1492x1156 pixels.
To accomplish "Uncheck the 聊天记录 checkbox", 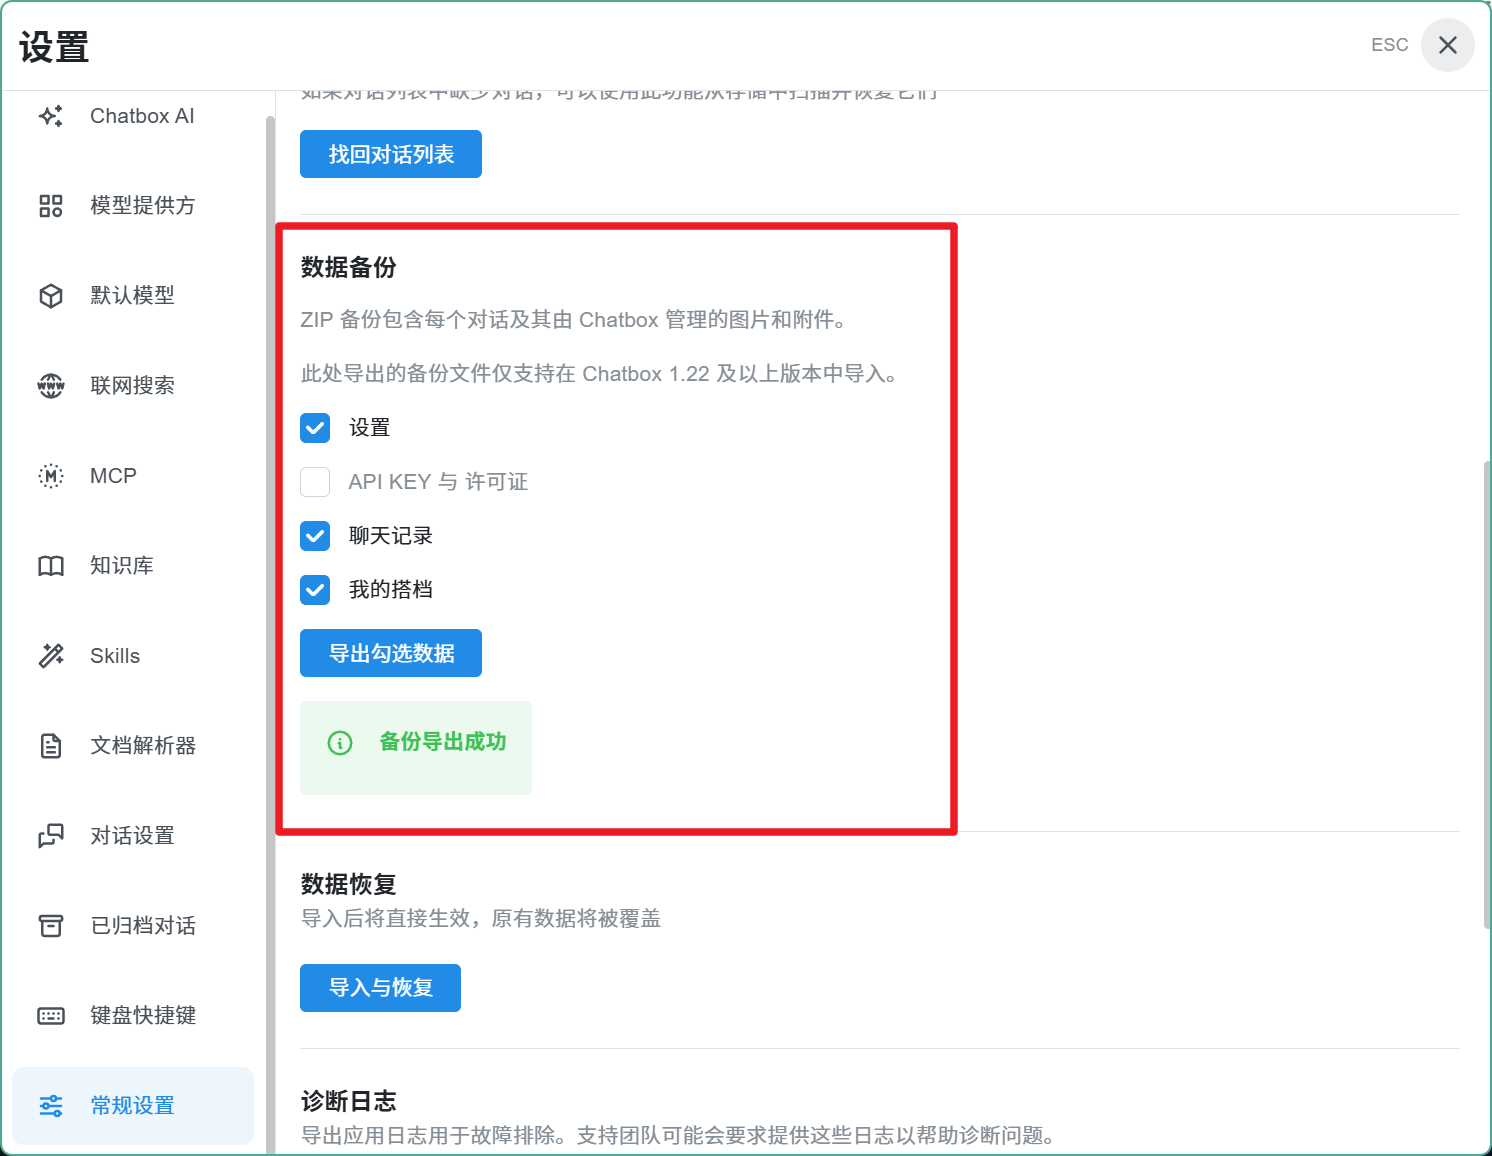I will coord(315,536).
